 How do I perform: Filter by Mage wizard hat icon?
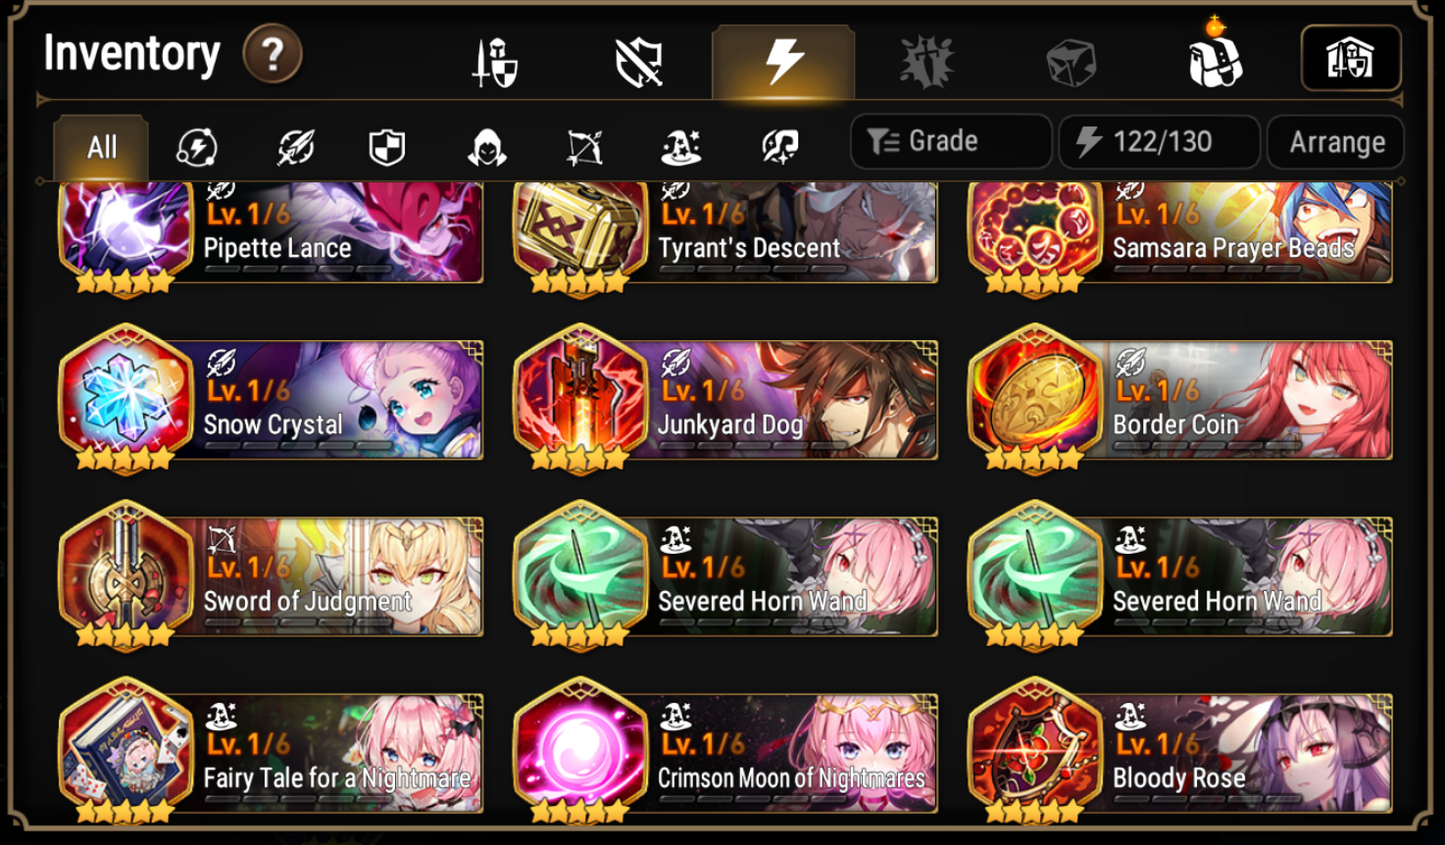(x=681, y=148)
